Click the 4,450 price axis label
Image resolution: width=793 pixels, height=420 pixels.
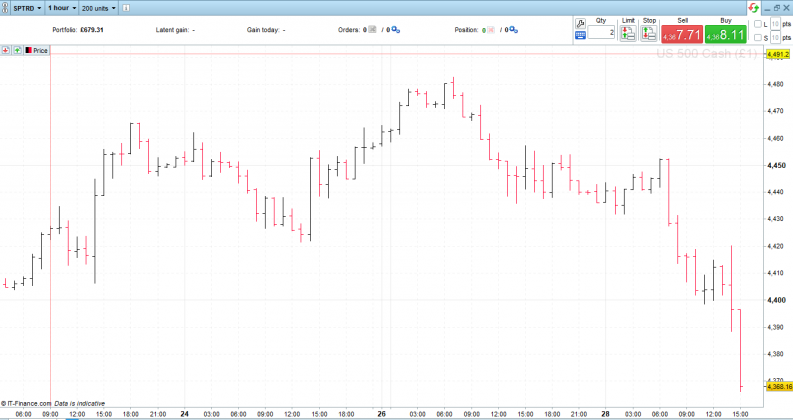pos(776,165)
